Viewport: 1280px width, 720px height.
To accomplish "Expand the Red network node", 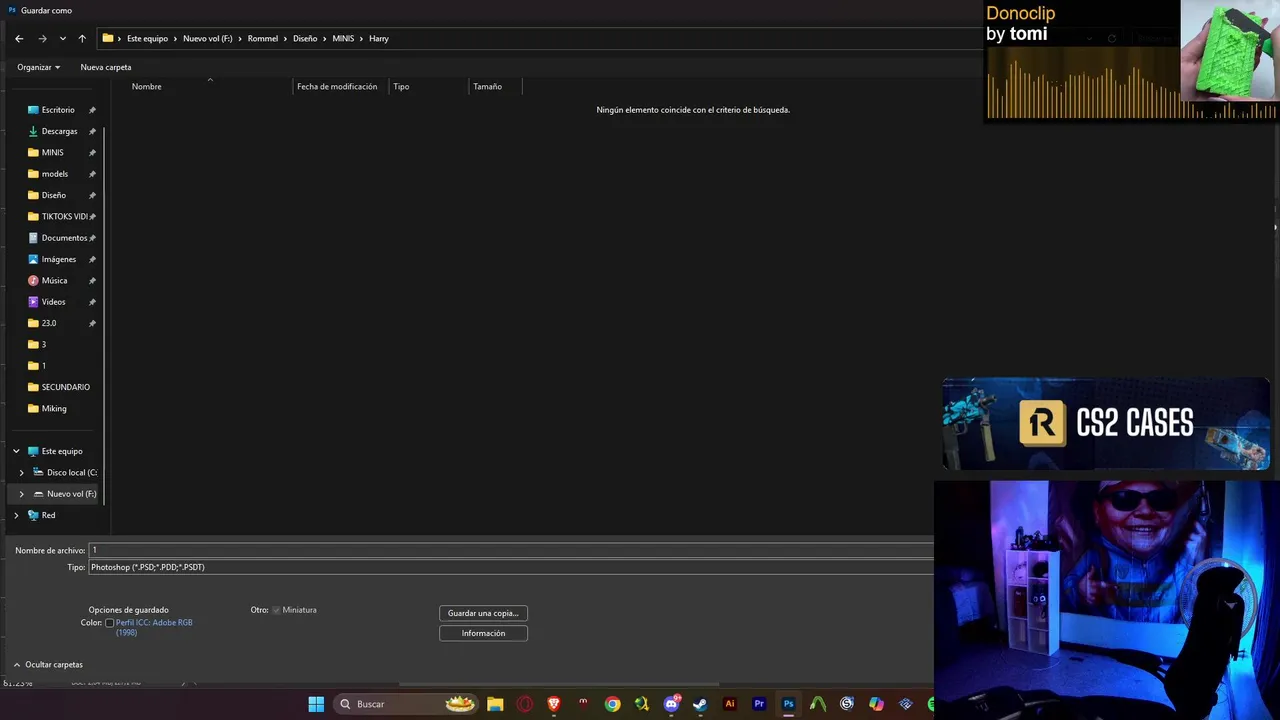I will tap(16, 515).
